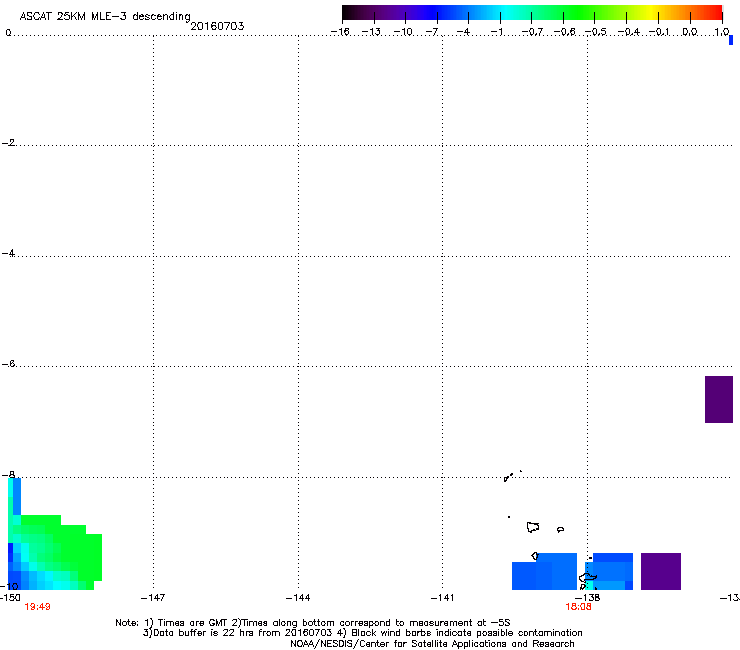Viewport: 740px width, 650px height.
Task: Click the "-4" latitude axis label
Action: pos(8,253)
